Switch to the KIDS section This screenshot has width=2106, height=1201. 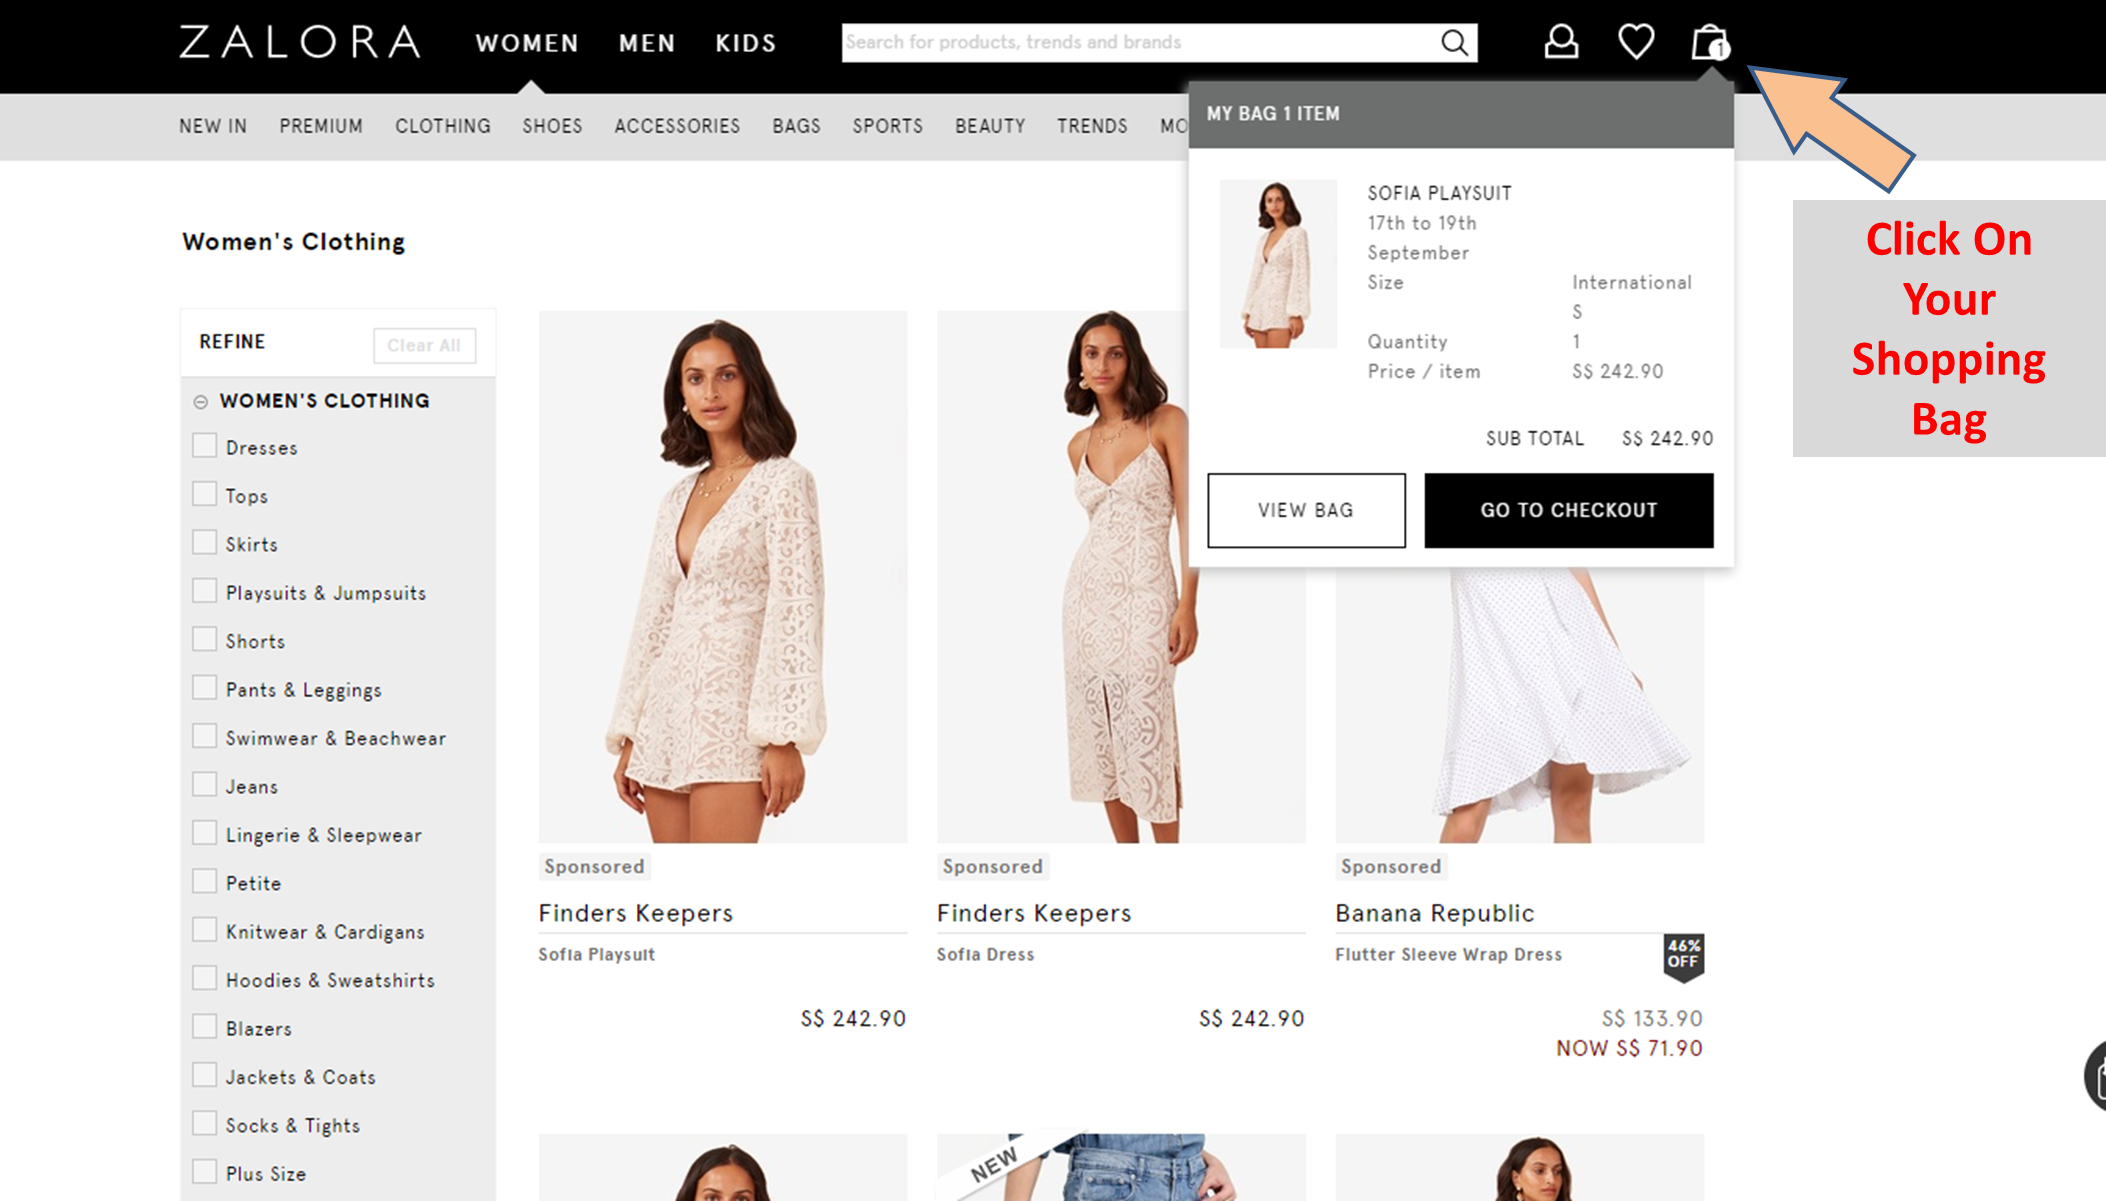point(746,43)
